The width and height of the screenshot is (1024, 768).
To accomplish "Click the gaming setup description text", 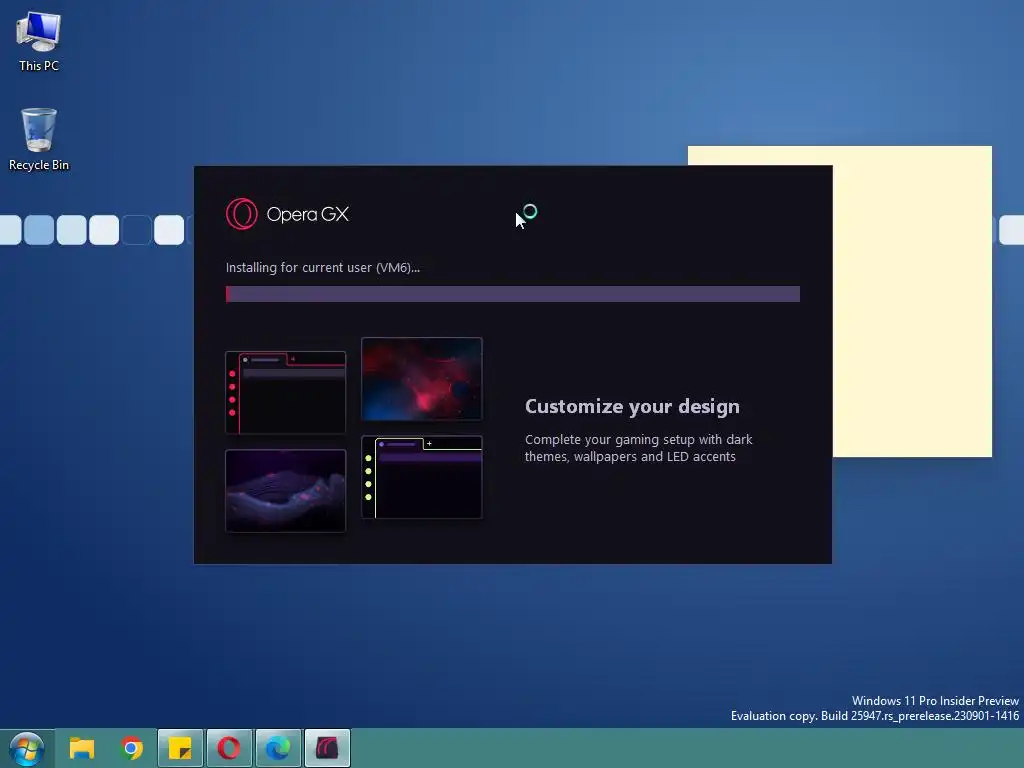I will (x=639, y=448).
